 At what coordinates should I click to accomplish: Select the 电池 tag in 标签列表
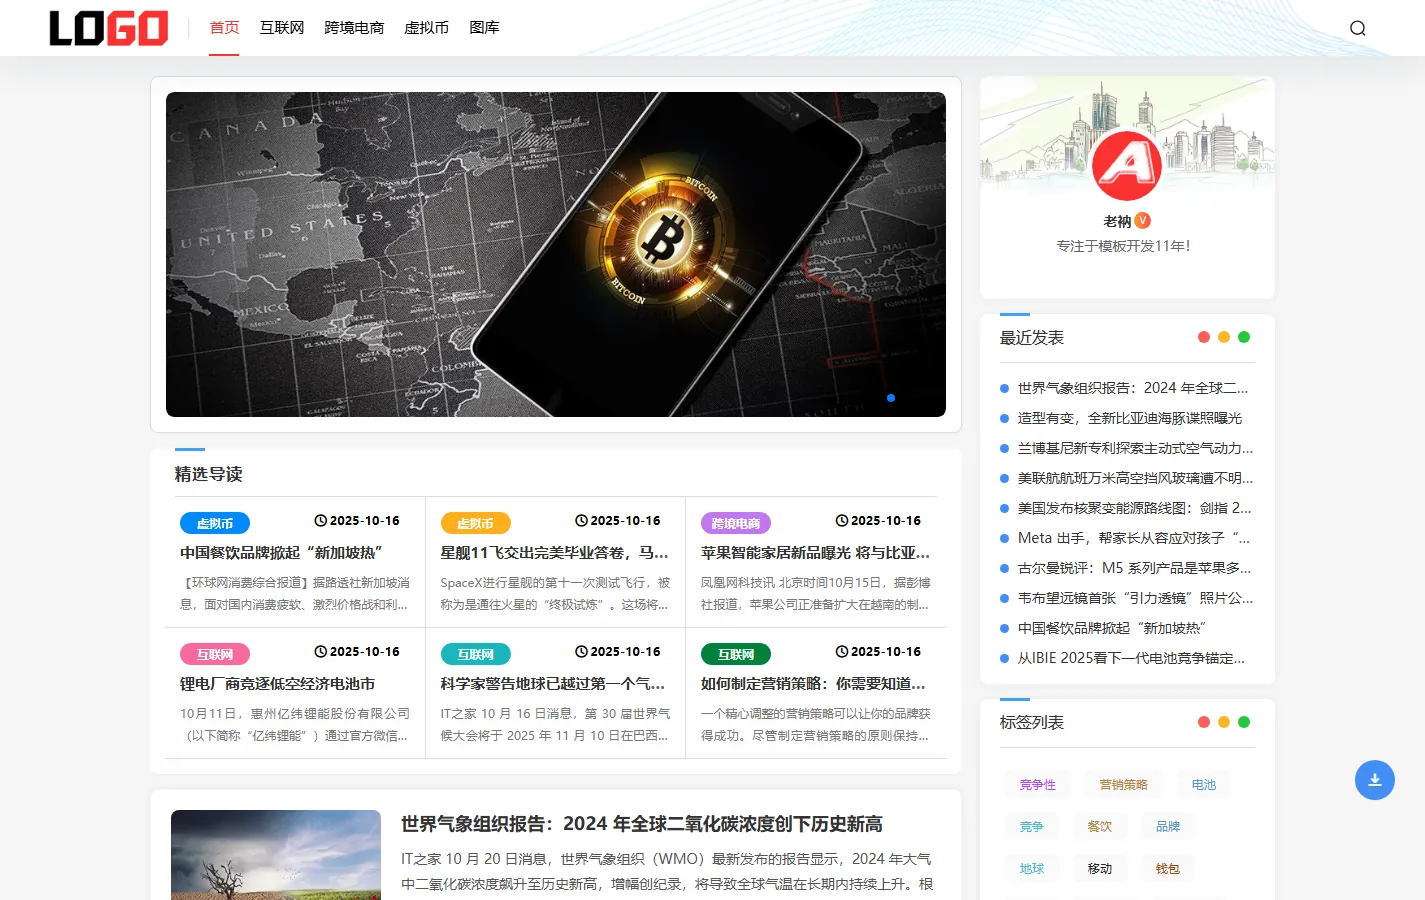click(x=1204, y=785)
